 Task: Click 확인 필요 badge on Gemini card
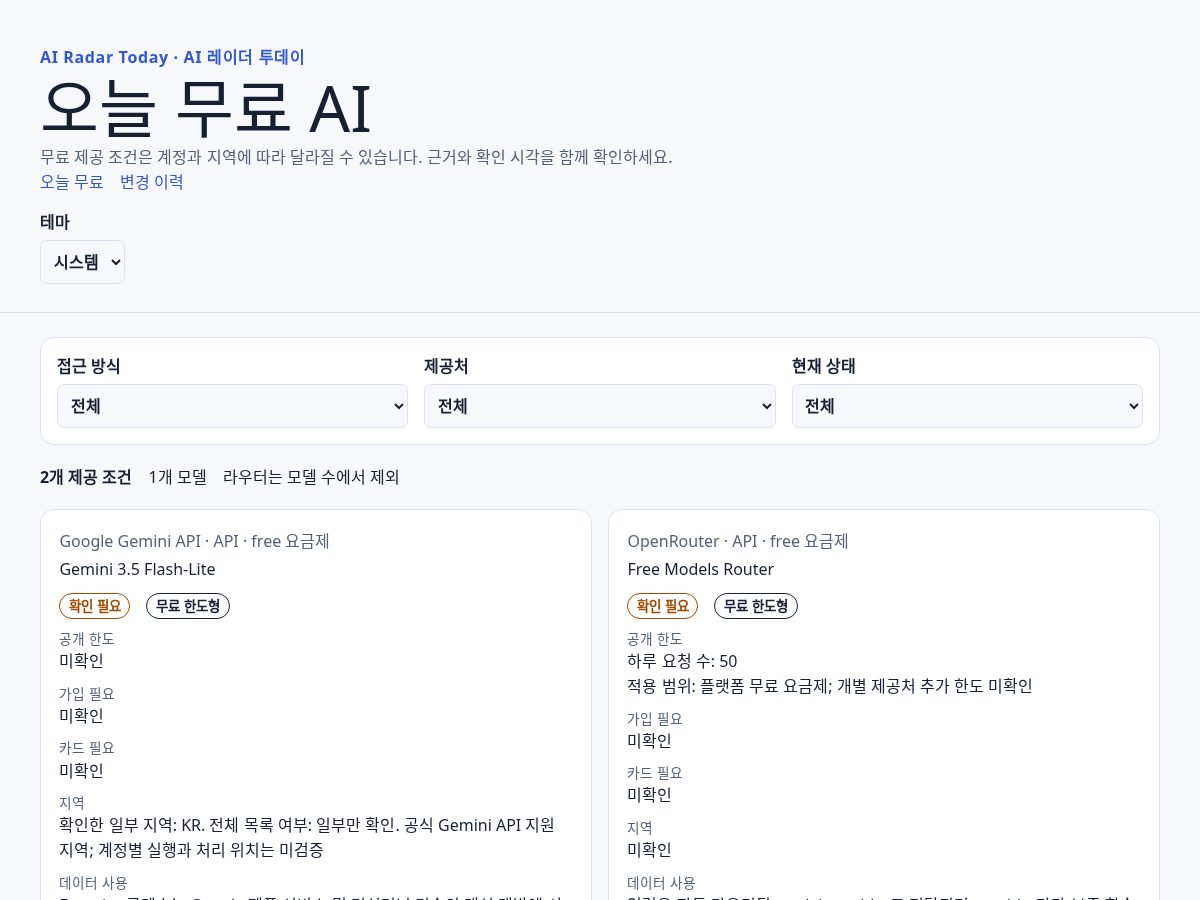(95, 606)
